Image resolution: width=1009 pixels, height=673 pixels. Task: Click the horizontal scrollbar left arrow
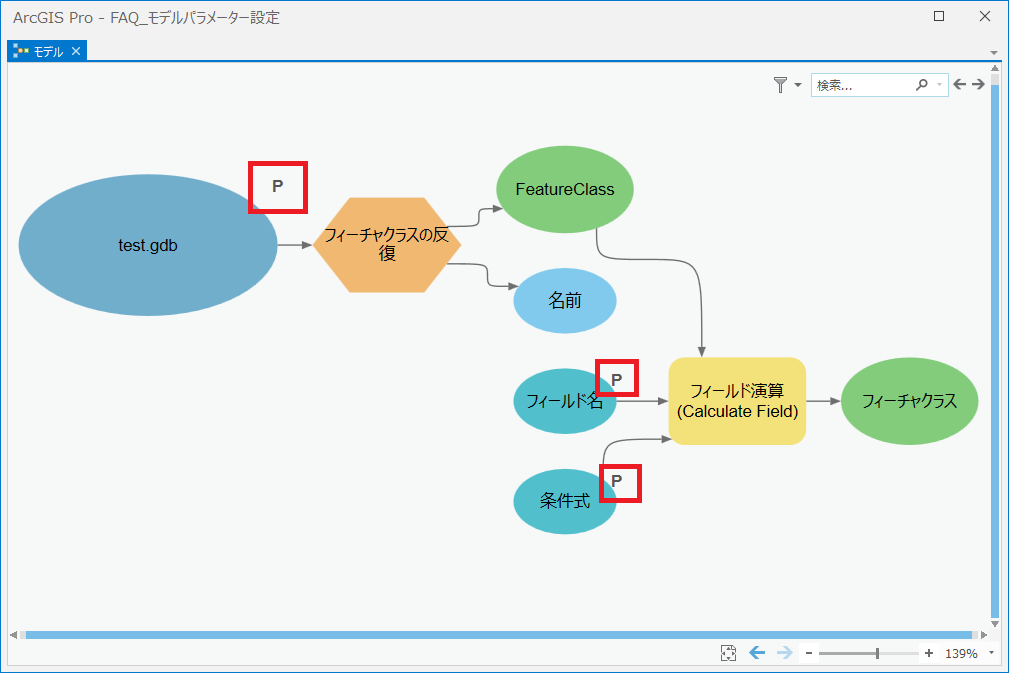(x=14, y=635)
